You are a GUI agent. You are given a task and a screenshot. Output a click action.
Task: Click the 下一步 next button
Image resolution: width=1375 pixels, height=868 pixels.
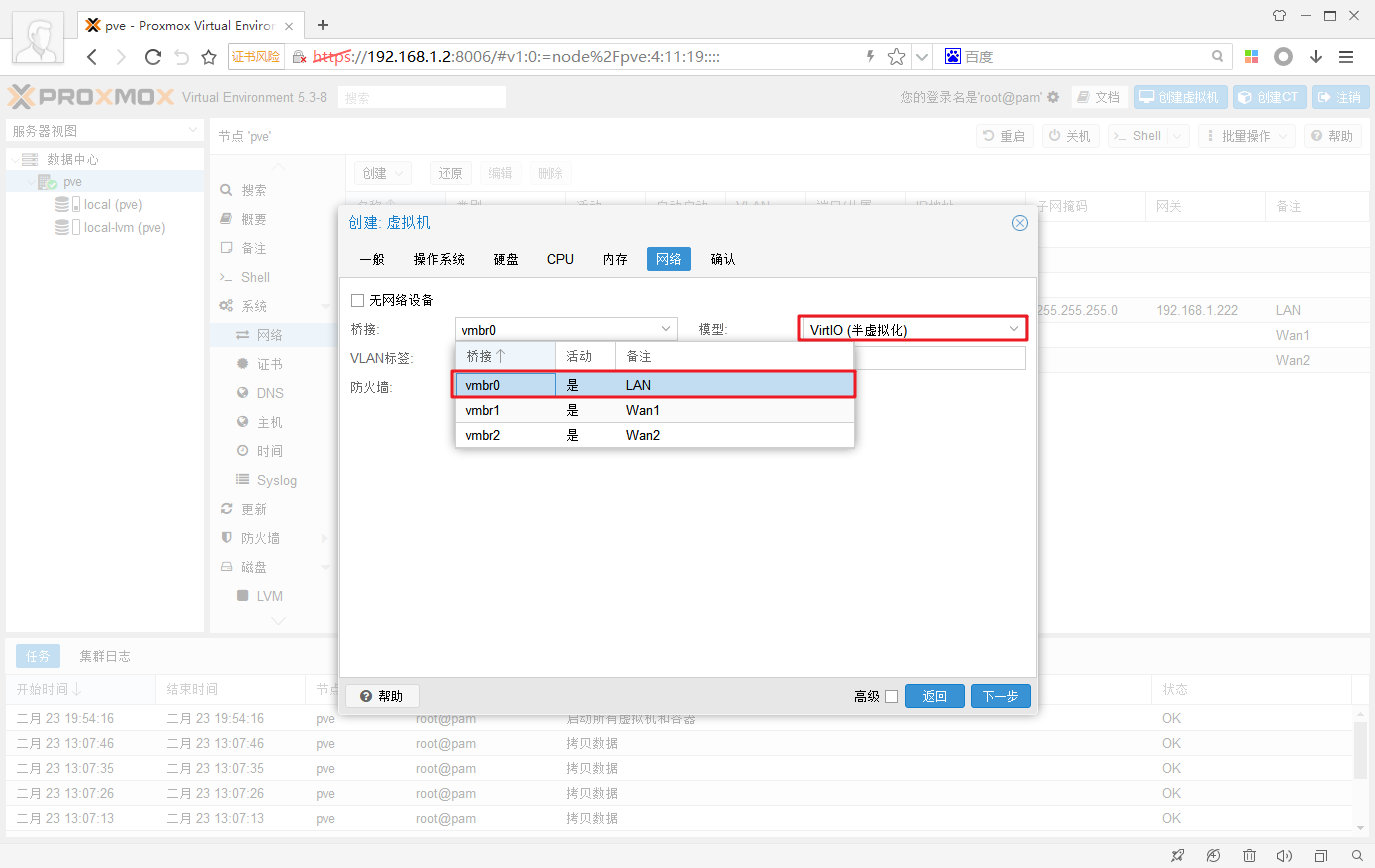[1000, 696]
